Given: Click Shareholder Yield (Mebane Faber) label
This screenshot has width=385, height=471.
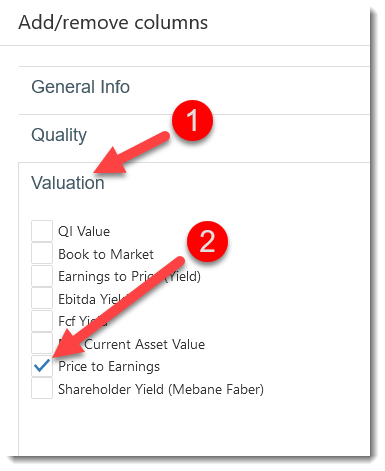Looking at the screenshot, I should (x=161, y=389).
